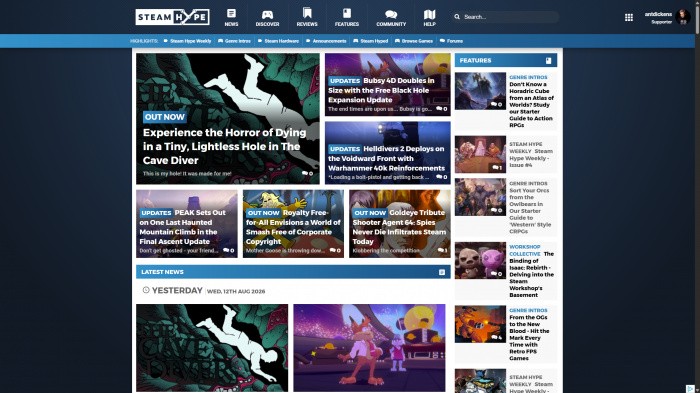Open the apps grid menu icon
The image size is (700, 393).
(x=629, y=17)
